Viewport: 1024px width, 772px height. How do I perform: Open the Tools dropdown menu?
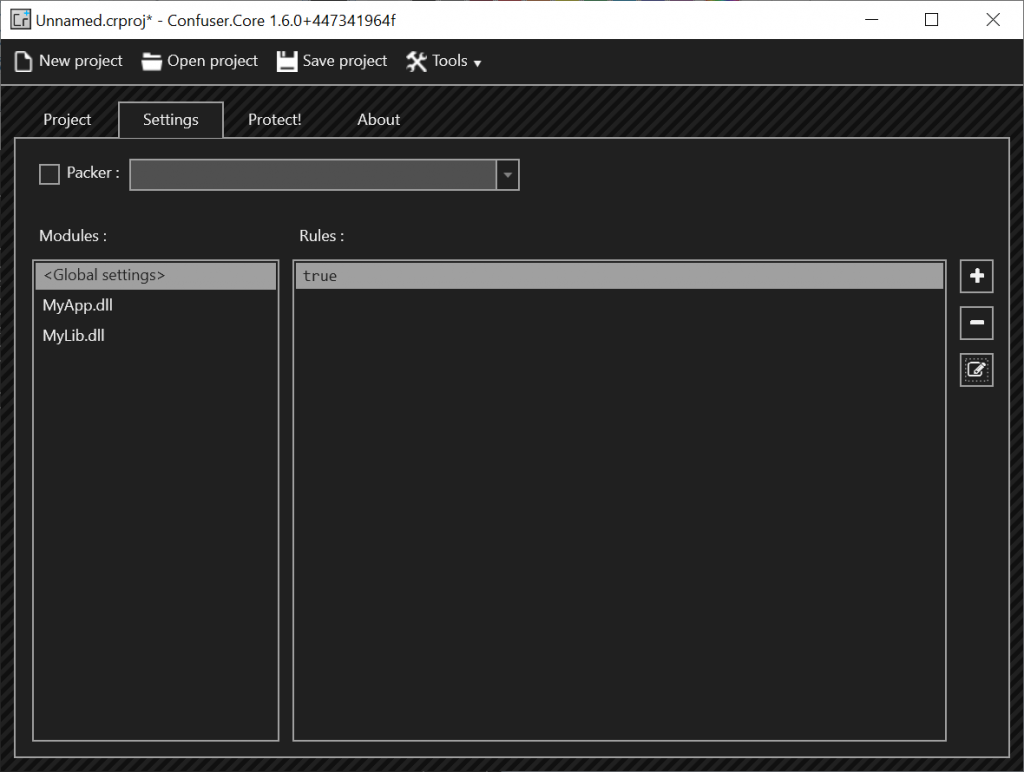[x=443, y=61]
